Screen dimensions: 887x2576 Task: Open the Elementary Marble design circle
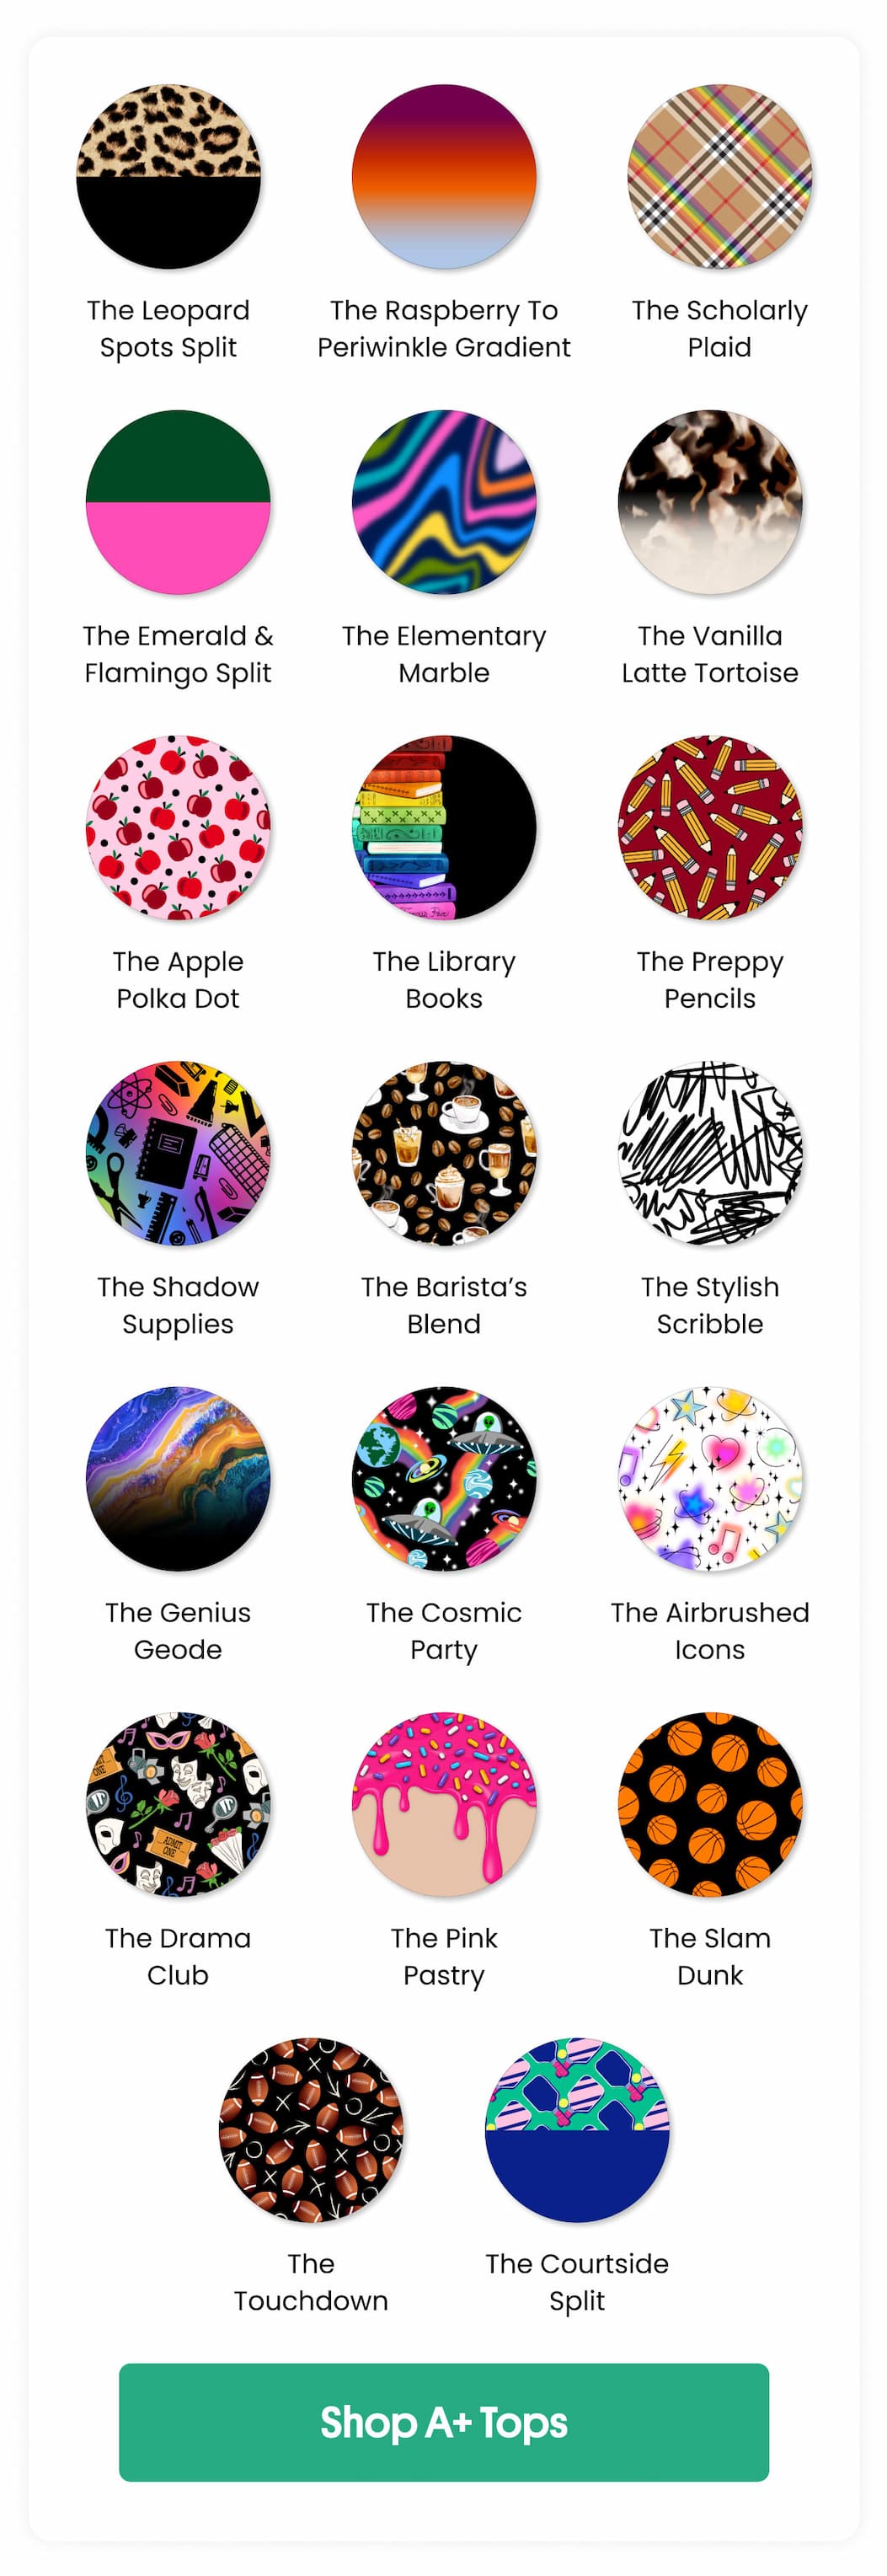click(444, 502)
